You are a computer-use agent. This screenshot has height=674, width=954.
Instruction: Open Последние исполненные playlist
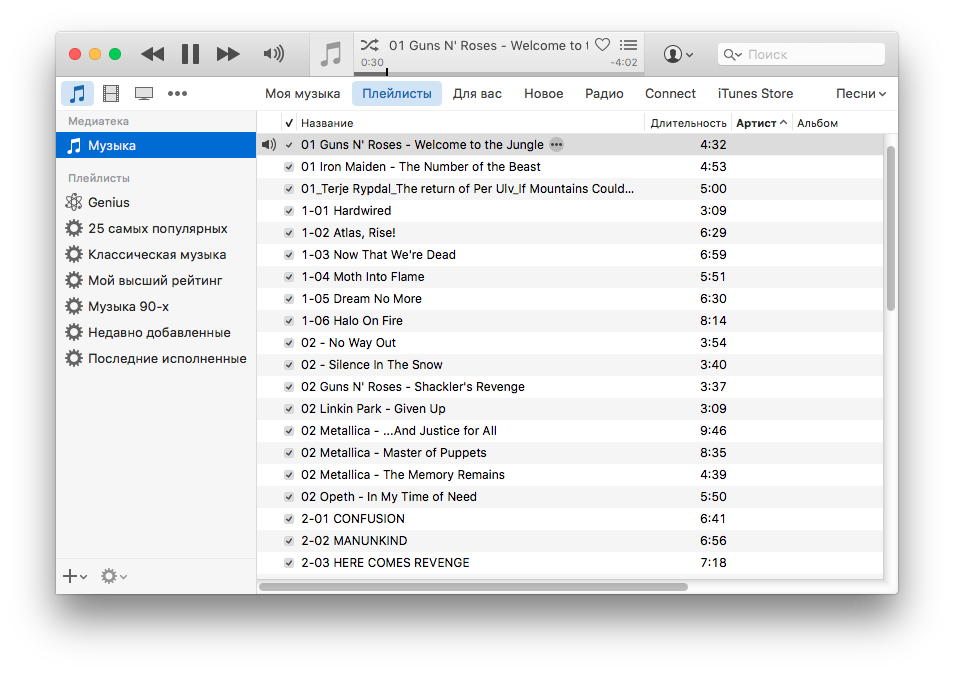[x=156, y=359]
